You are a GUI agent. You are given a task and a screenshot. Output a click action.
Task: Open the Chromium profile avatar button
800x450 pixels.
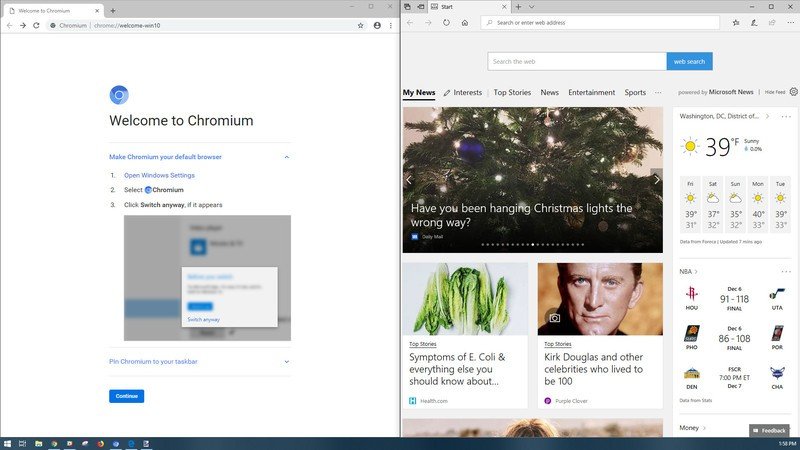[377, 25]
